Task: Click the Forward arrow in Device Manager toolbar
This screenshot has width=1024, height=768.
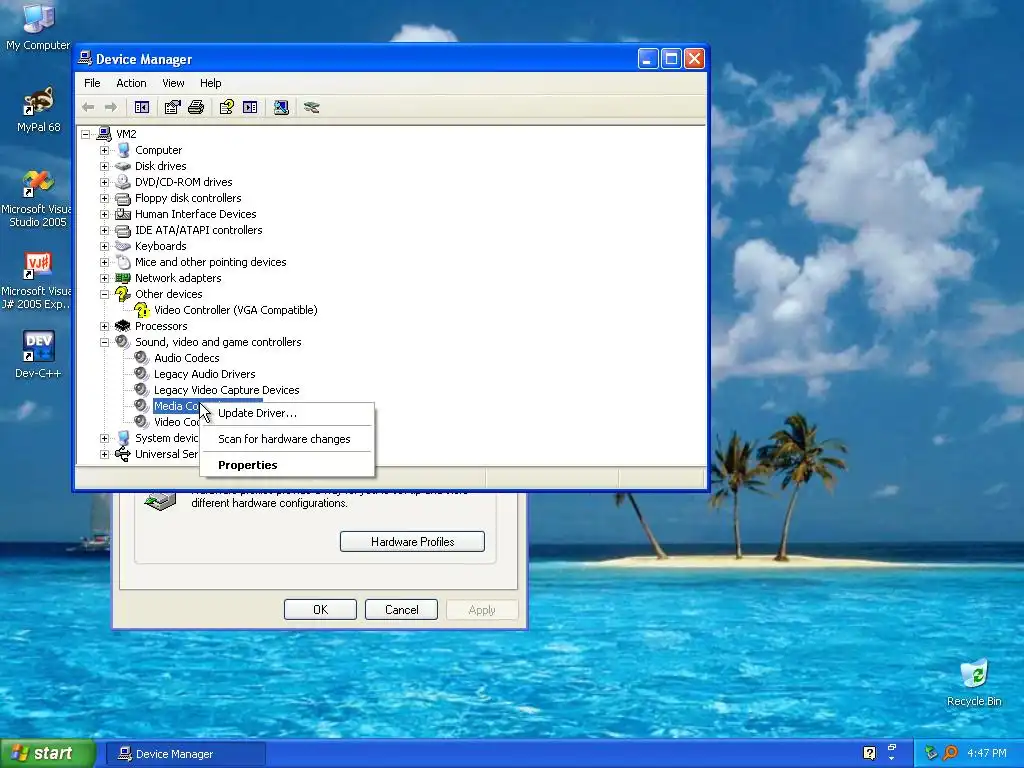Action: pos(111,107)
